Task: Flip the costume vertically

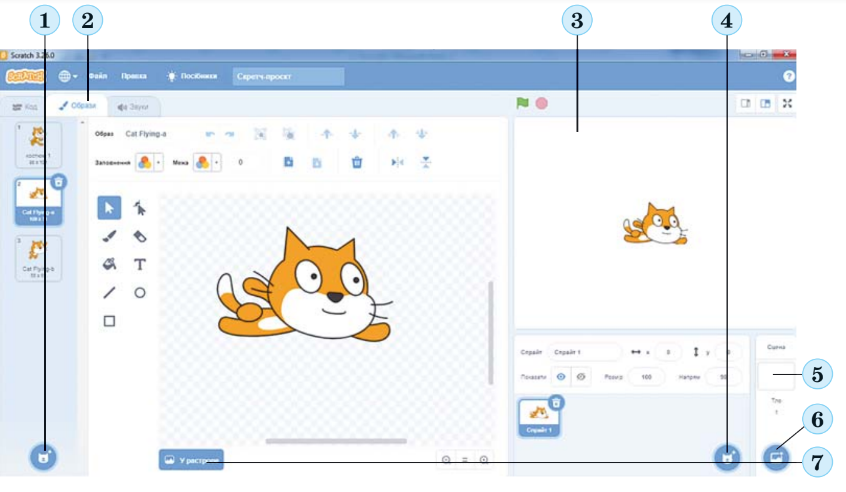Action: point(426,162)
